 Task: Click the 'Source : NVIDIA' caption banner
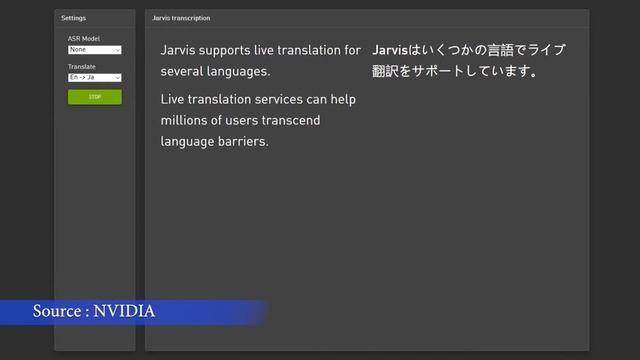point(134,312)
